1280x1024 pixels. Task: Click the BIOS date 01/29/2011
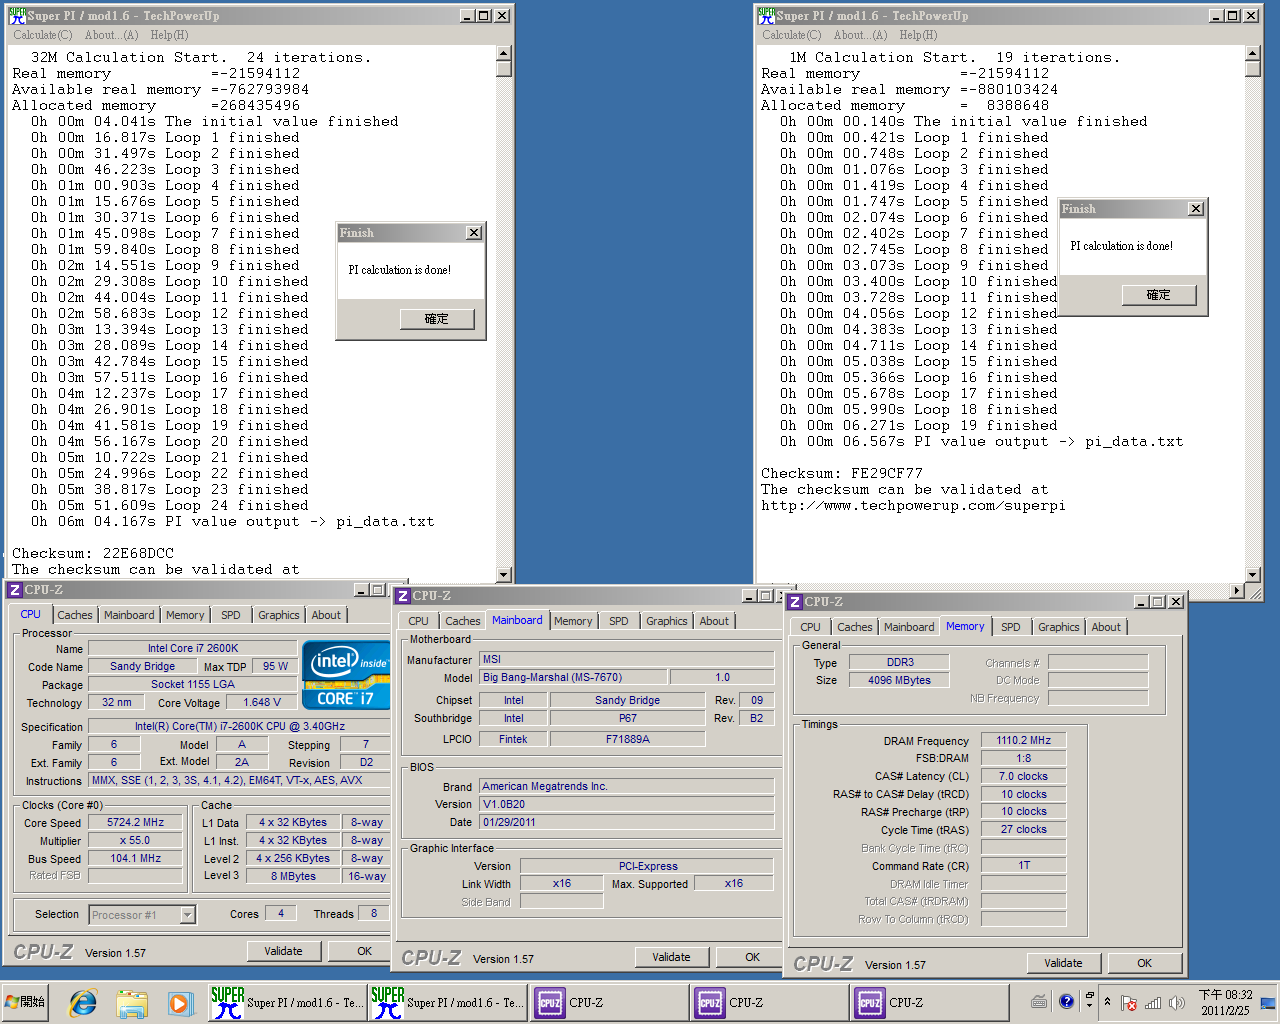pyautogui.click(x=627, y=823)
